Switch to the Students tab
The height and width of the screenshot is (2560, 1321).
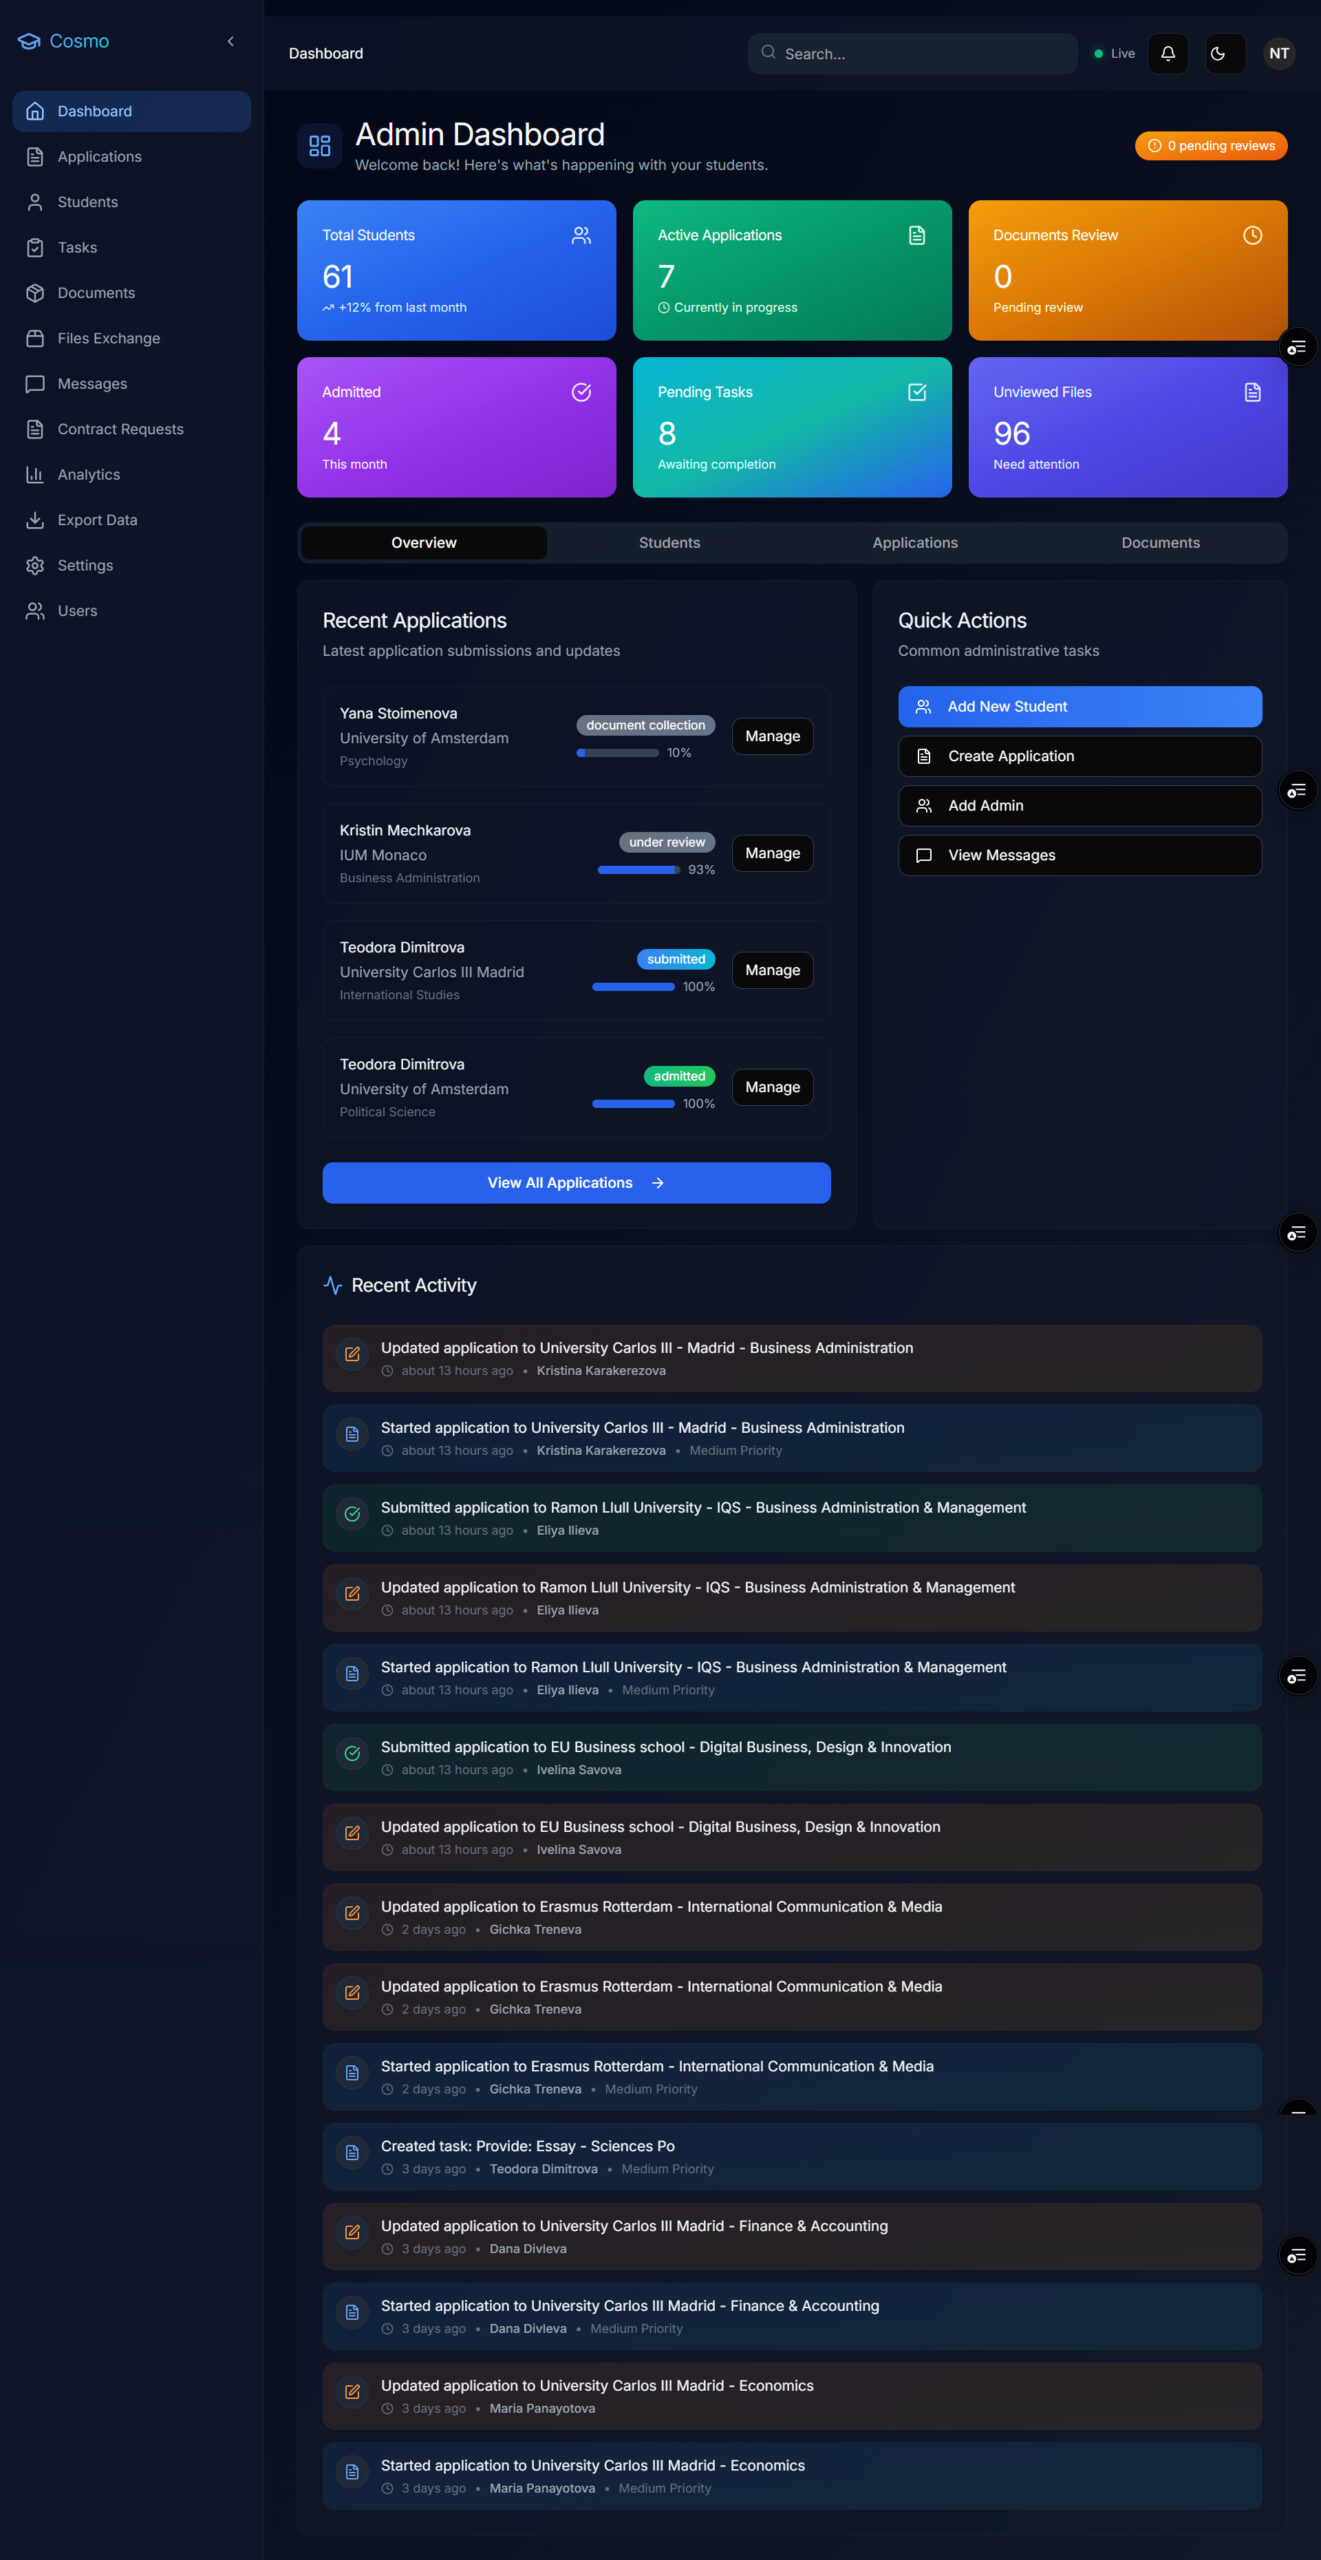[x=669, y=543]
